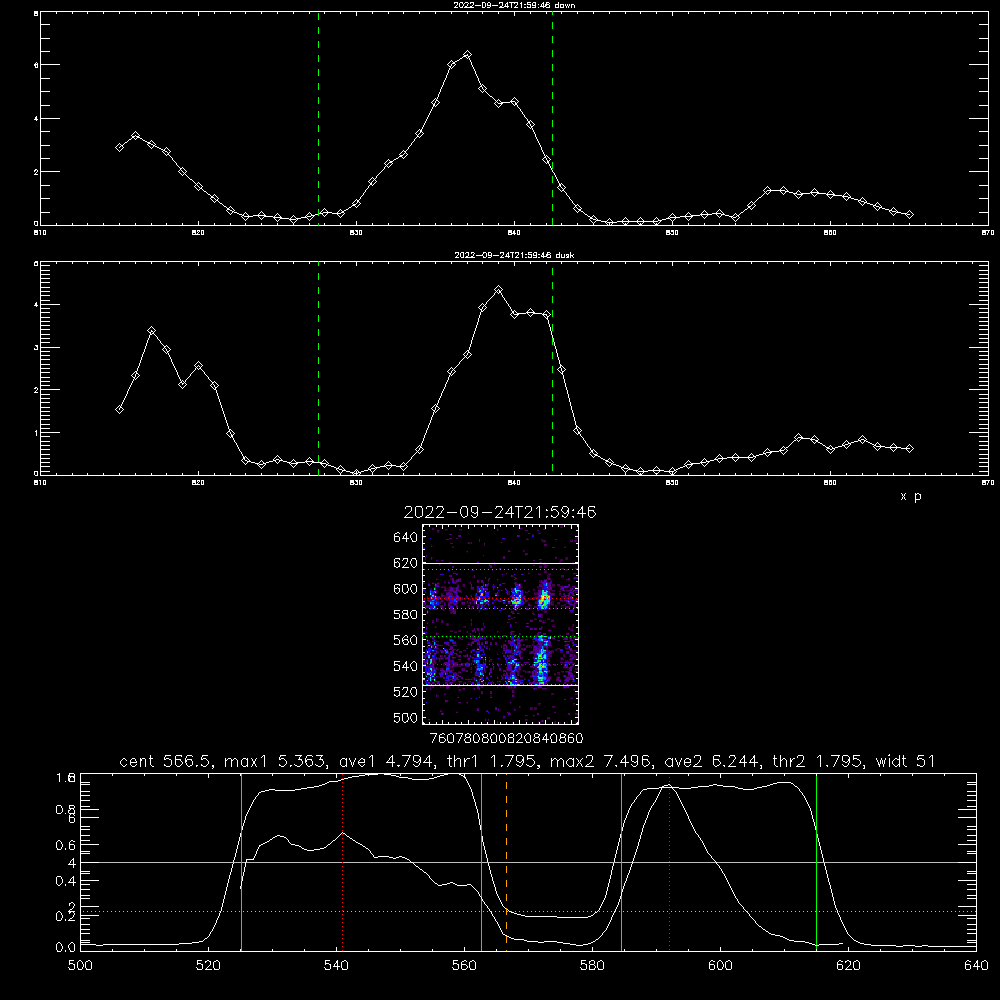Screen dimensions: 1000x1000
Task: Click the 0.0 label on bottom plot y-axis
Action: click(x=65, y=948)
